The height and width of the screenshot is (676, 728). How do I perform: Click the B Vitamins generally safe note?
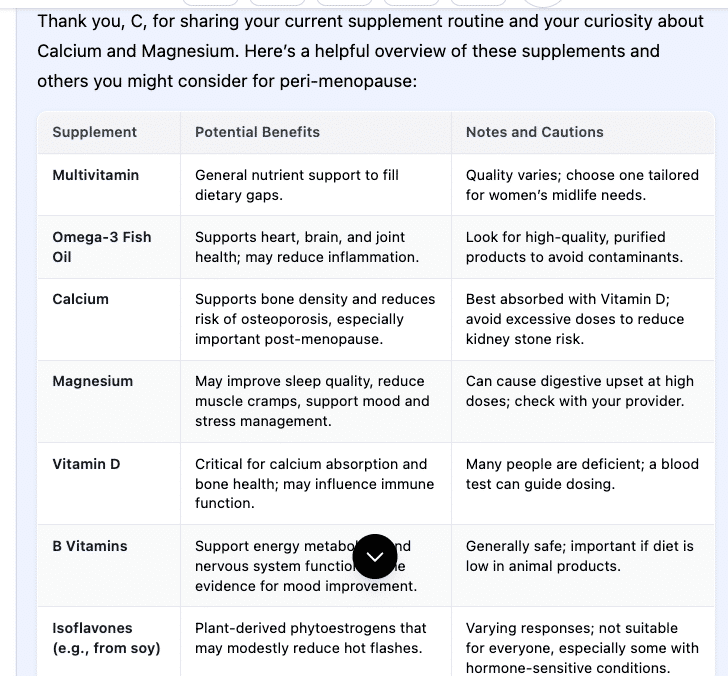pos(579,556)
